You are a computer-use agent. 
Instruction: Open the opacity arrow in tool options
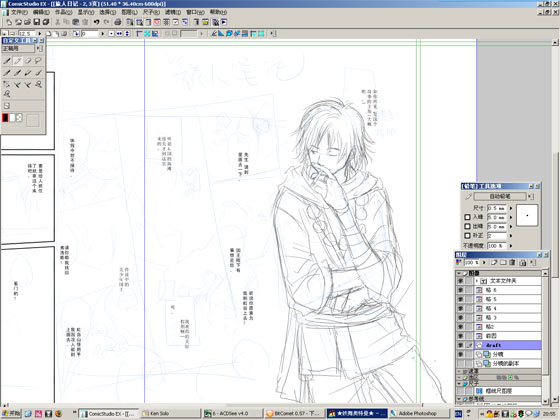pyautogui.click(x=511, y=246)
